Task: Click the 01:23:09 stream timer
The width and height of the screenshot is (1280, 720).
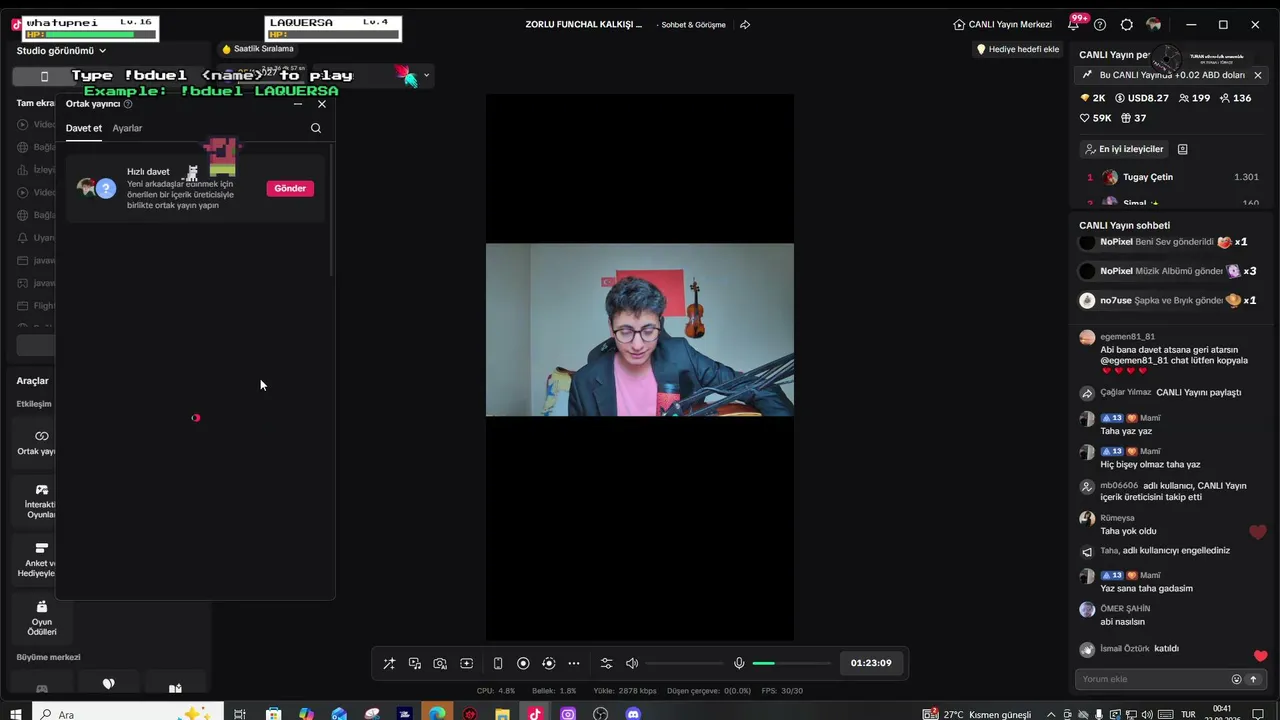Action: (x=871, y=663)
